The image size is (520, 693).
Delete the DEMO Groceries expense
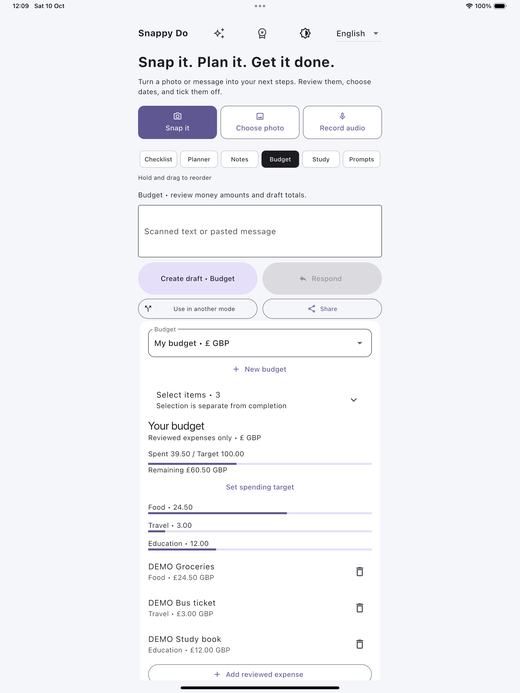point(360,571)
